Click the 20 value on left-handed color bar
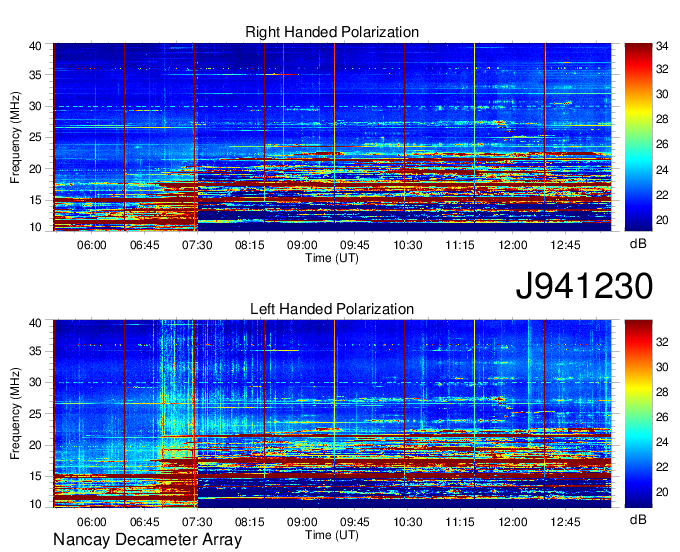The width and height of the screenshot is (680, 552). coord(662,492)
